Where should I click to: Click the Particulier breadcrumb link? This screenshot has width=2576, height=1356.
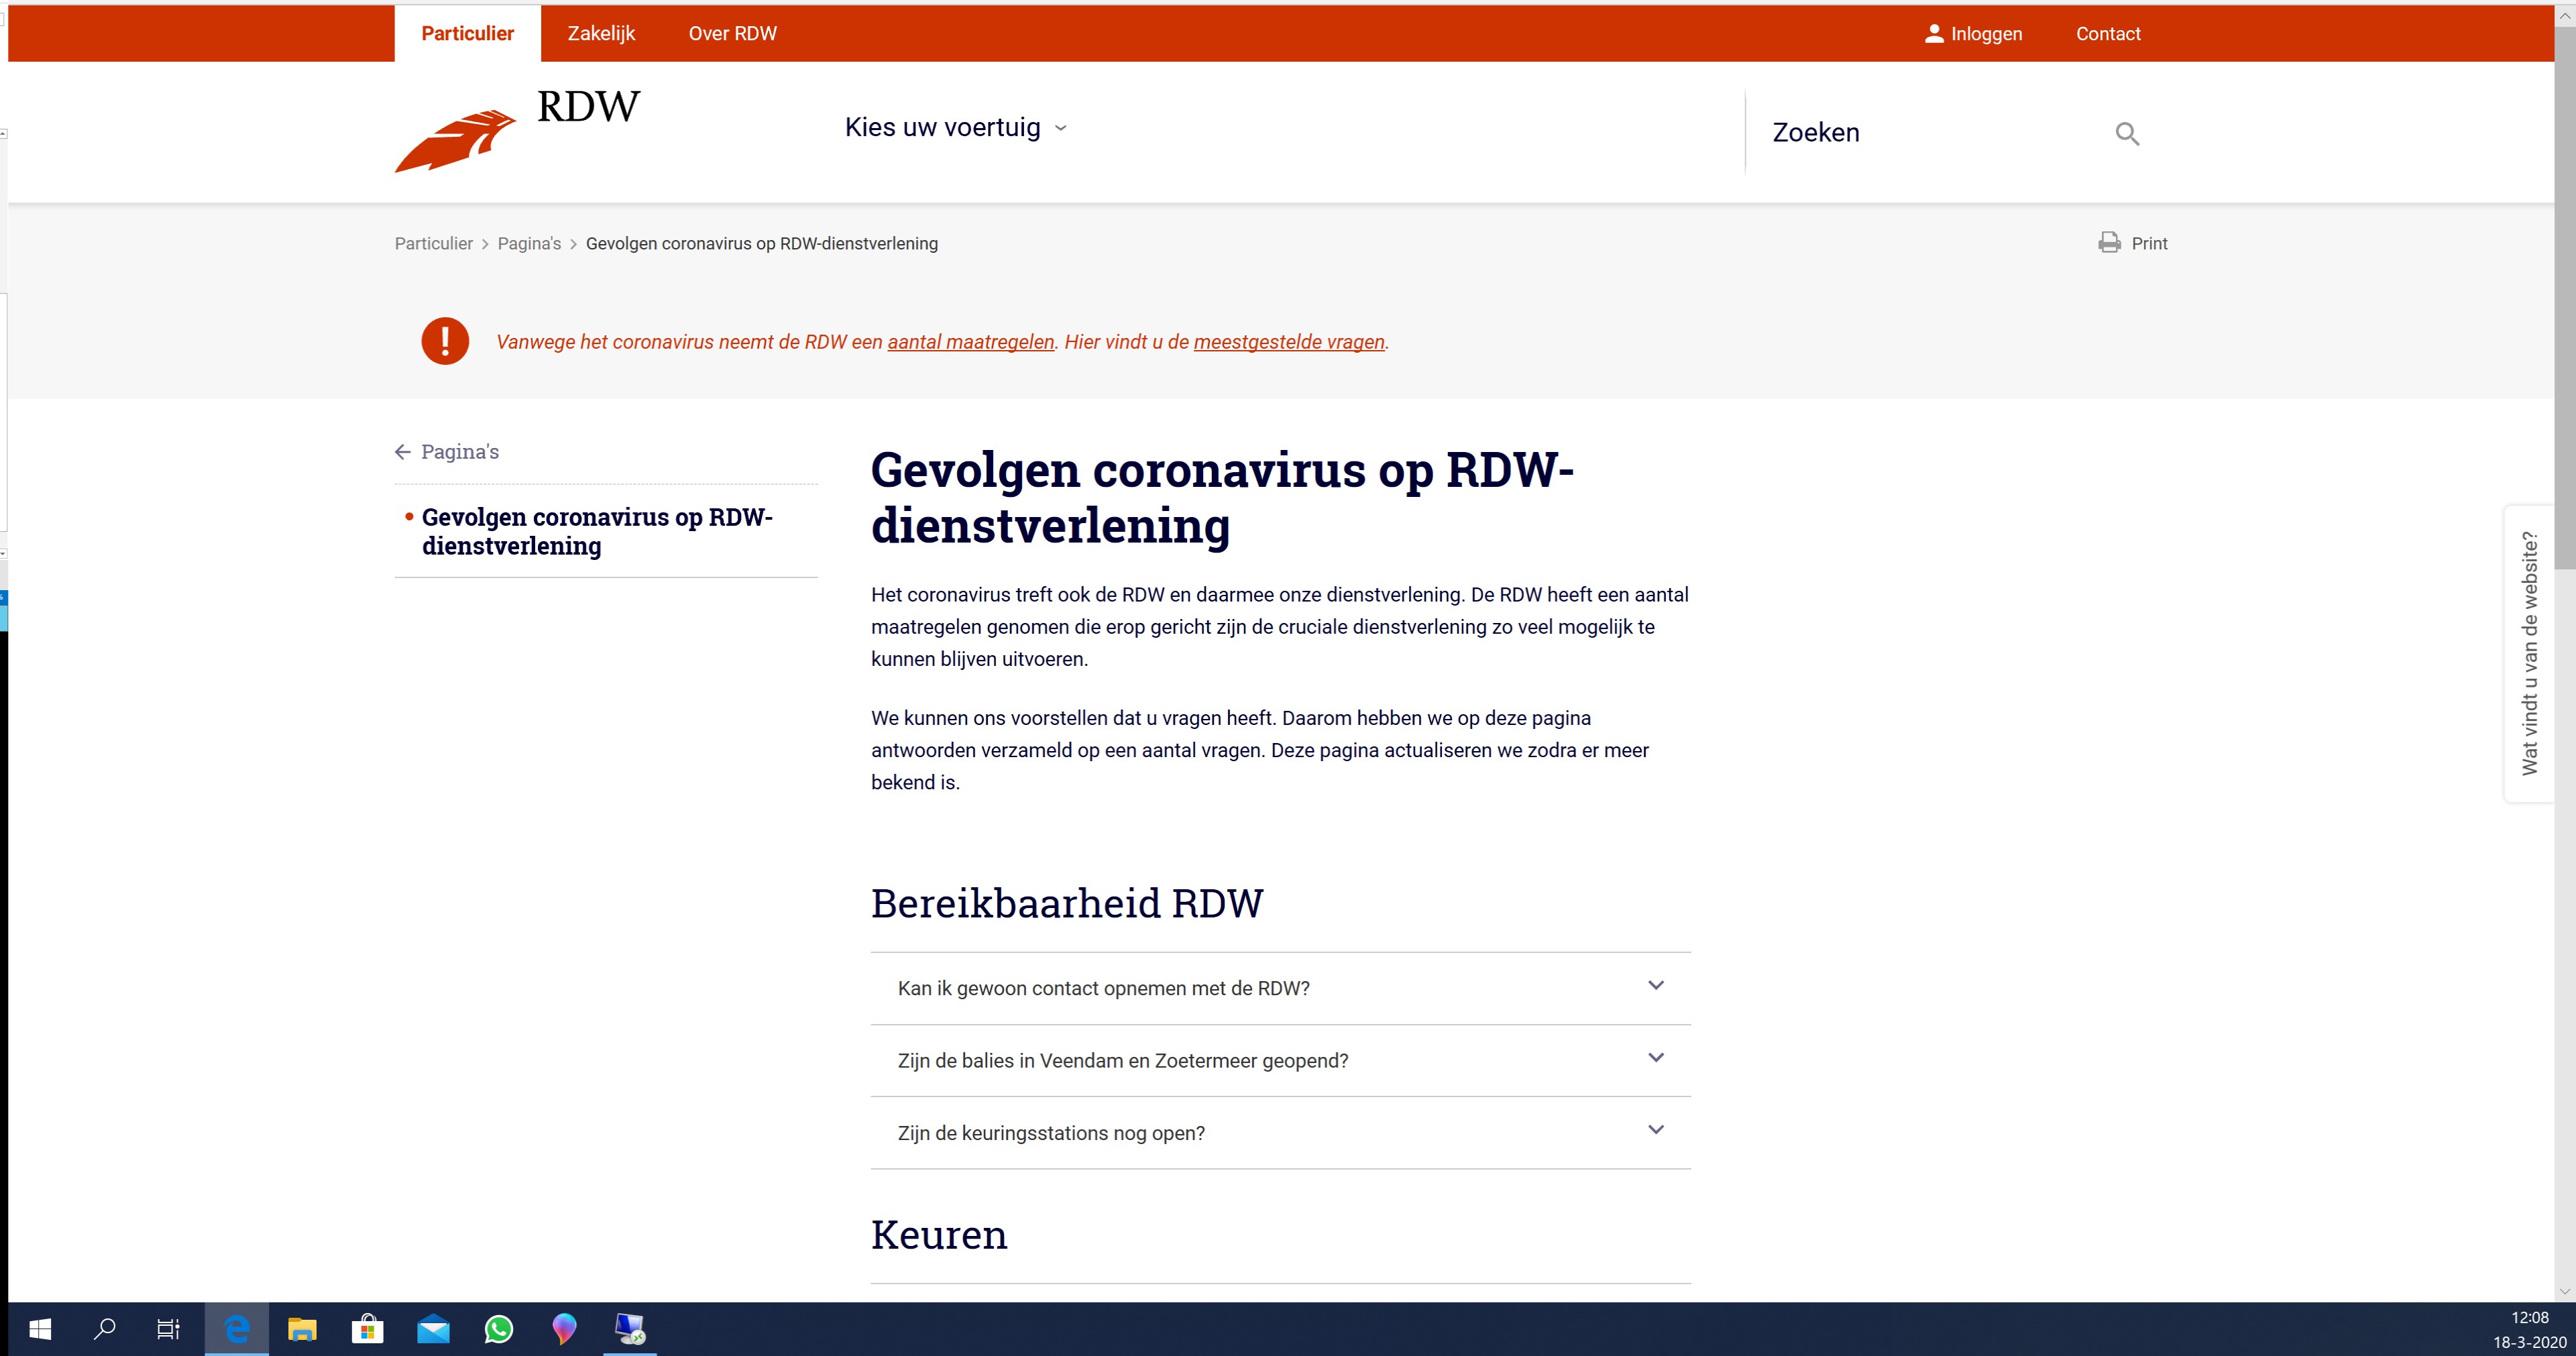(x=433, y=243)
